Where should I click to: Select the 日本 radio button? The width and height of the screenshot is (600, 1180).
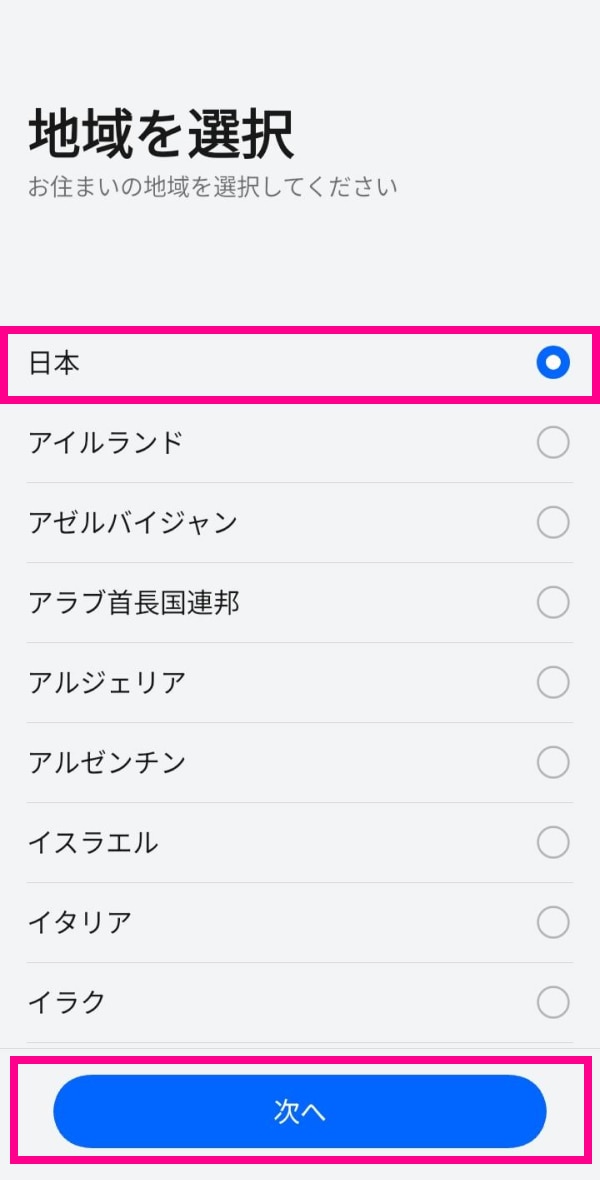coord(553,363)
